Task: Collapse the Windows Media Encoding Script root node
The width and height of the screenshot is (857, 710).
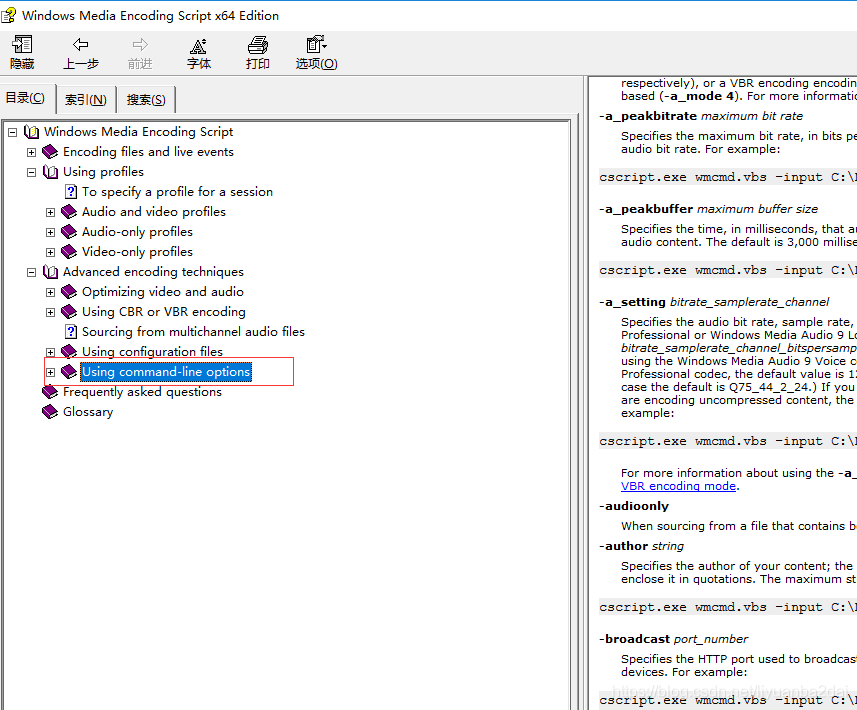Action: 13,132
